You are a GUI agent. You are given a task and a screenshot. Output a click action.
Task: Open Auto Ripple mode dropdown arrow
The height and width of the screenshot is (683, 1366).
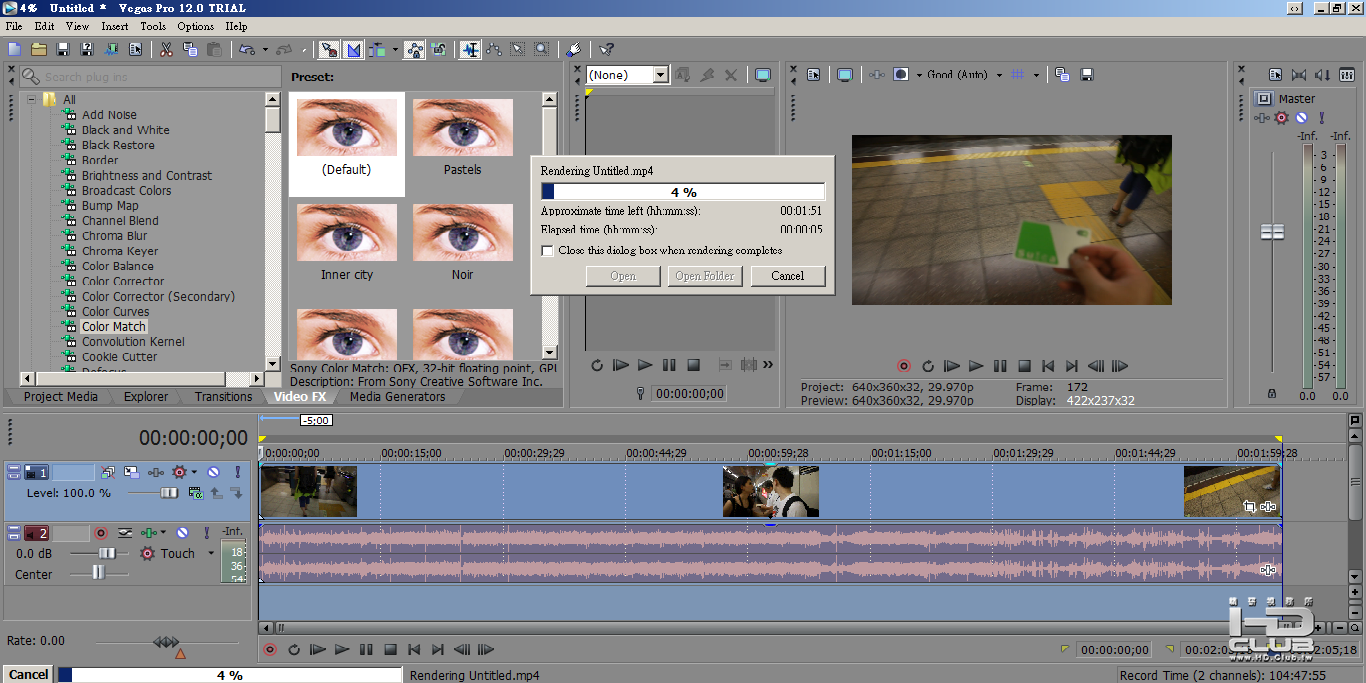(x=396, y=49)
